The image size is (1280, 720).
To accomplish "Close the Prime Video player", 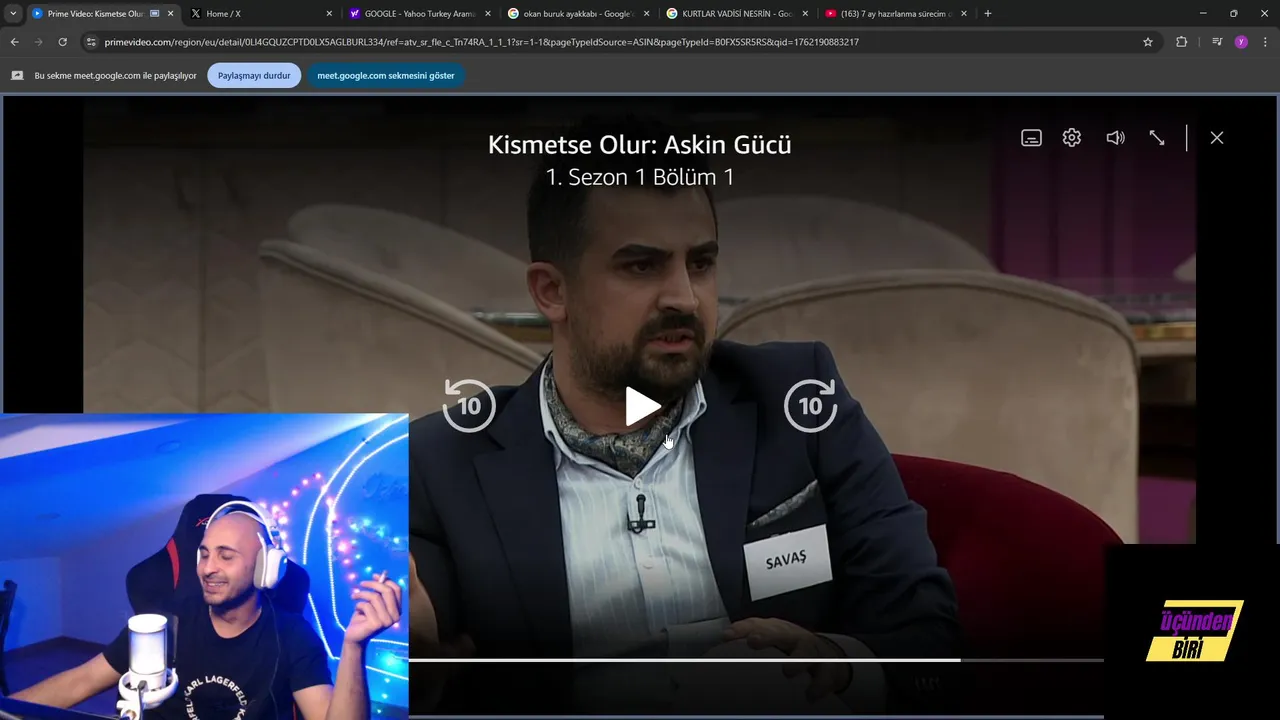I will click(x=1217, y=138).
